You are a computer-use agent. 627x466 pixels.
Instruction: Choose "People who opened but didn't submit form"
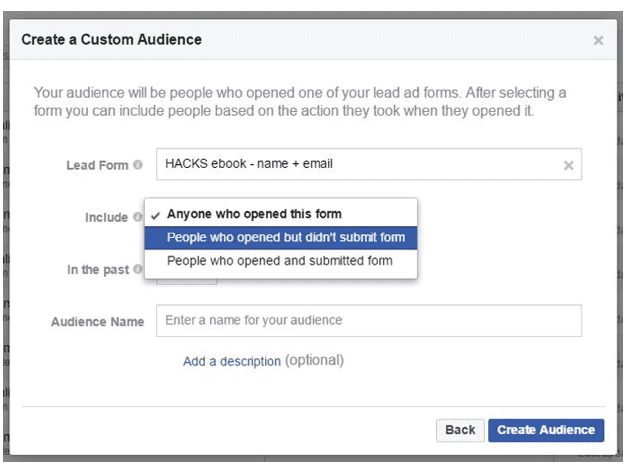[285, 237]
